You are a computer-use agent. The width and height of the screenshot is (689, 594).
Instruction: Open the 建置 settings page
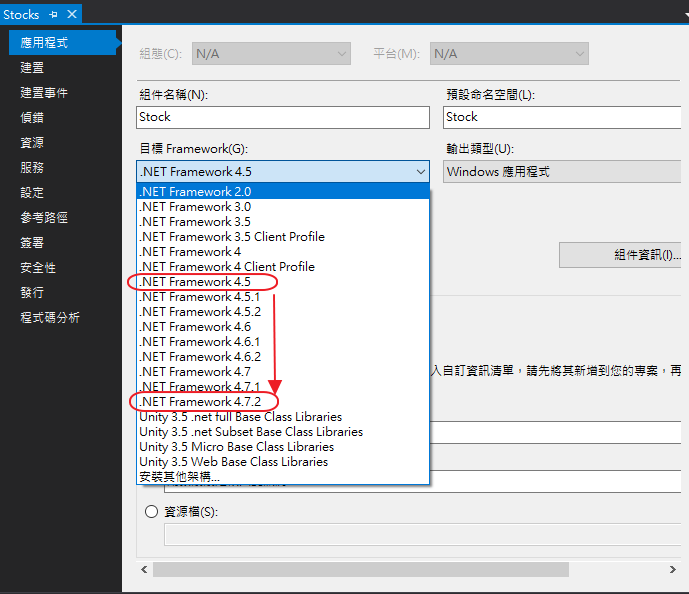point(32,68)
